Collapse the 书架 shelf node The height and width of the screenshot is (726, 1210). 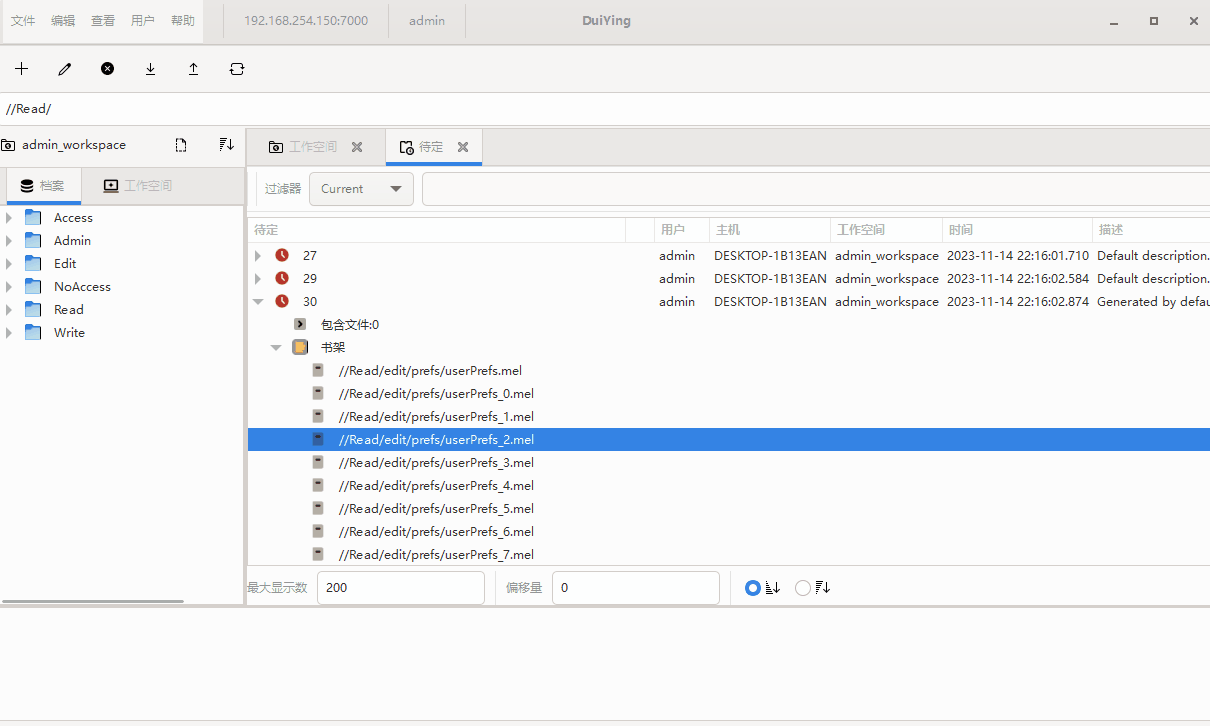276,348
